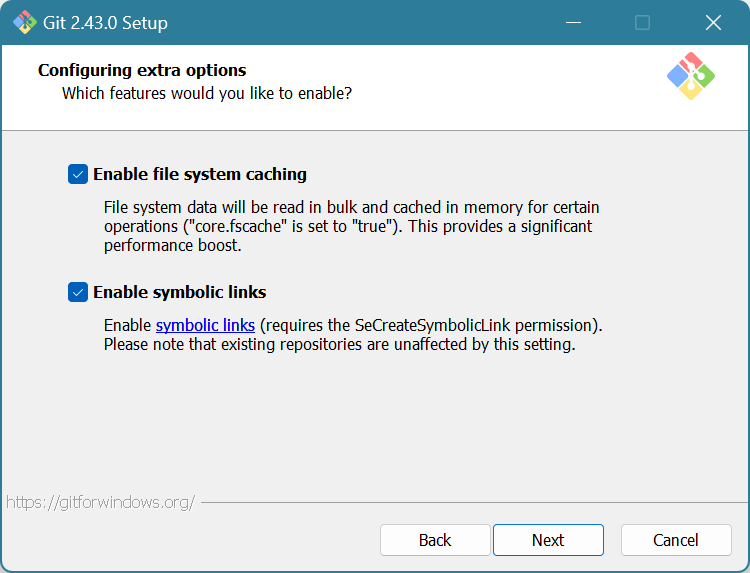Image resolution: width=750 pixels, height=573 pixels.
Task: Click the "Enable symbolic links" label text
Action: pos(179,292)
